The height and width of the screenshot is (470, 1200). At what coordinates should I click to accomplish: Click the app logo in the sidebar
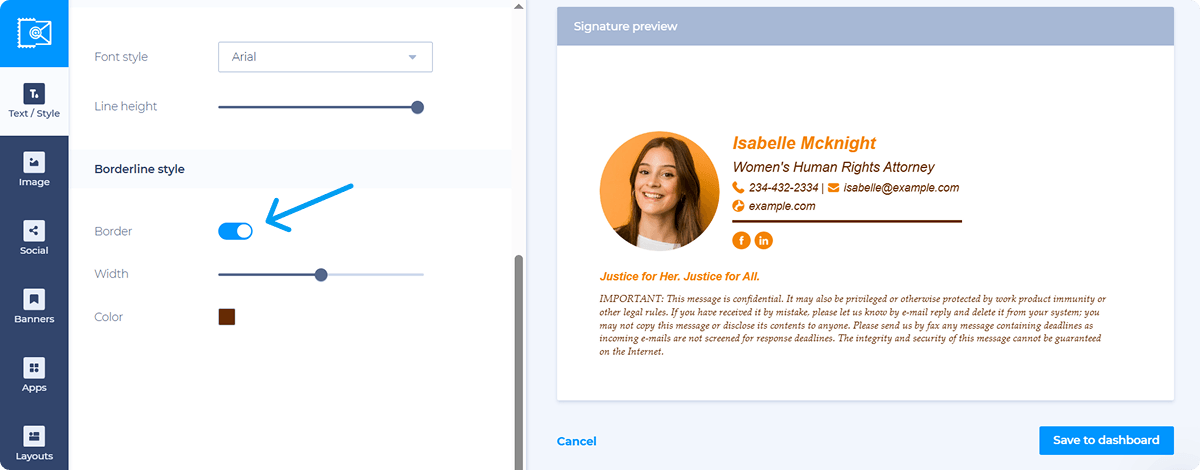[34, 33]
